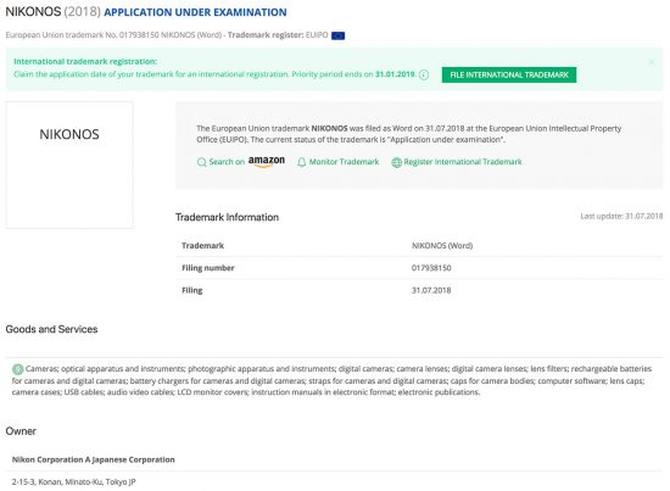This screenshot has width=670, height=491.
Task: Click the filing number 017938150 value
Action: [434, 268]
